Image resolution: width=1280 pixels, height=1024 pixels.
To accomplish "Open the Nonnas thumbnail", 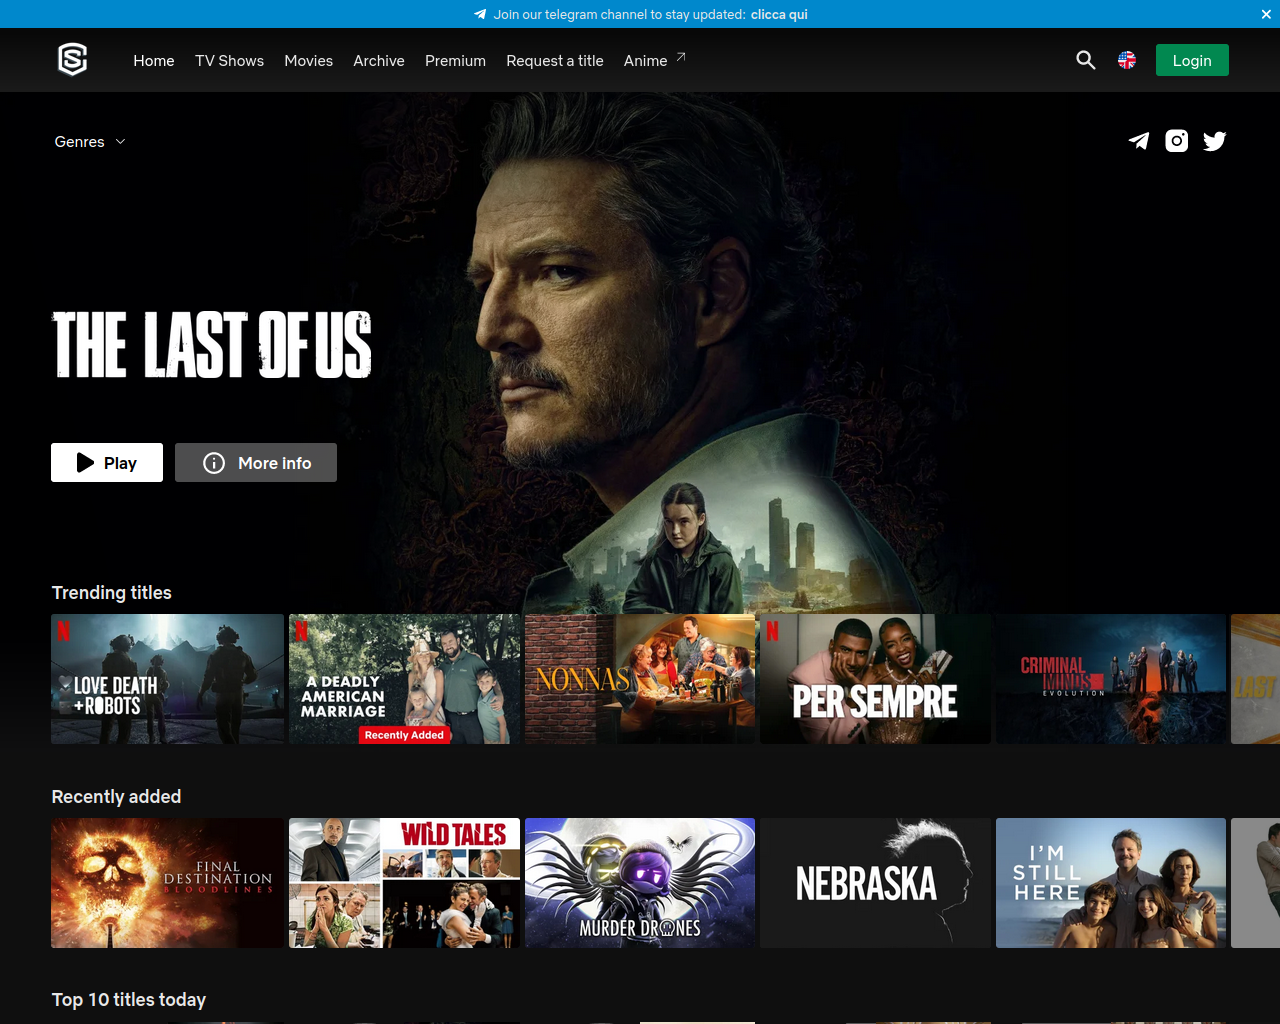I will pyautogui.click(x=640, y=679).
